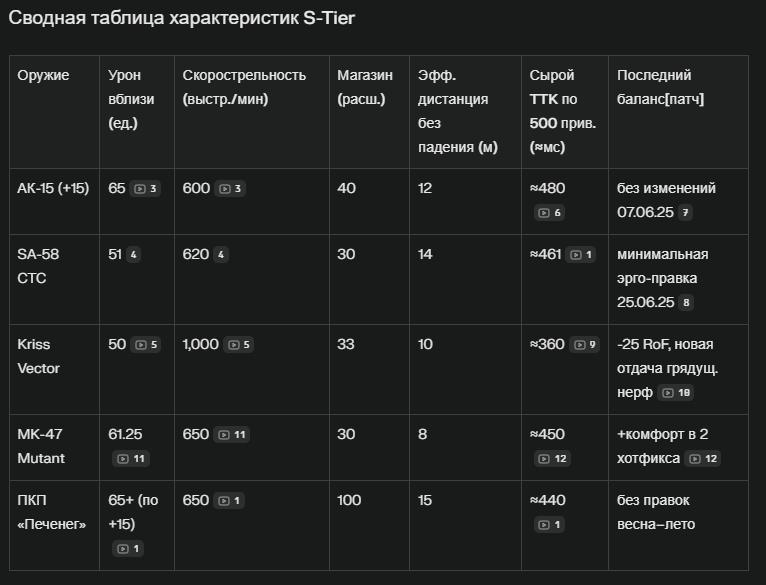Open video citation 1 beside ≈461 TTK
Image resolution: width=766 pixels, height=585 pixels.
pyautogui.click(x=580, y=255)
